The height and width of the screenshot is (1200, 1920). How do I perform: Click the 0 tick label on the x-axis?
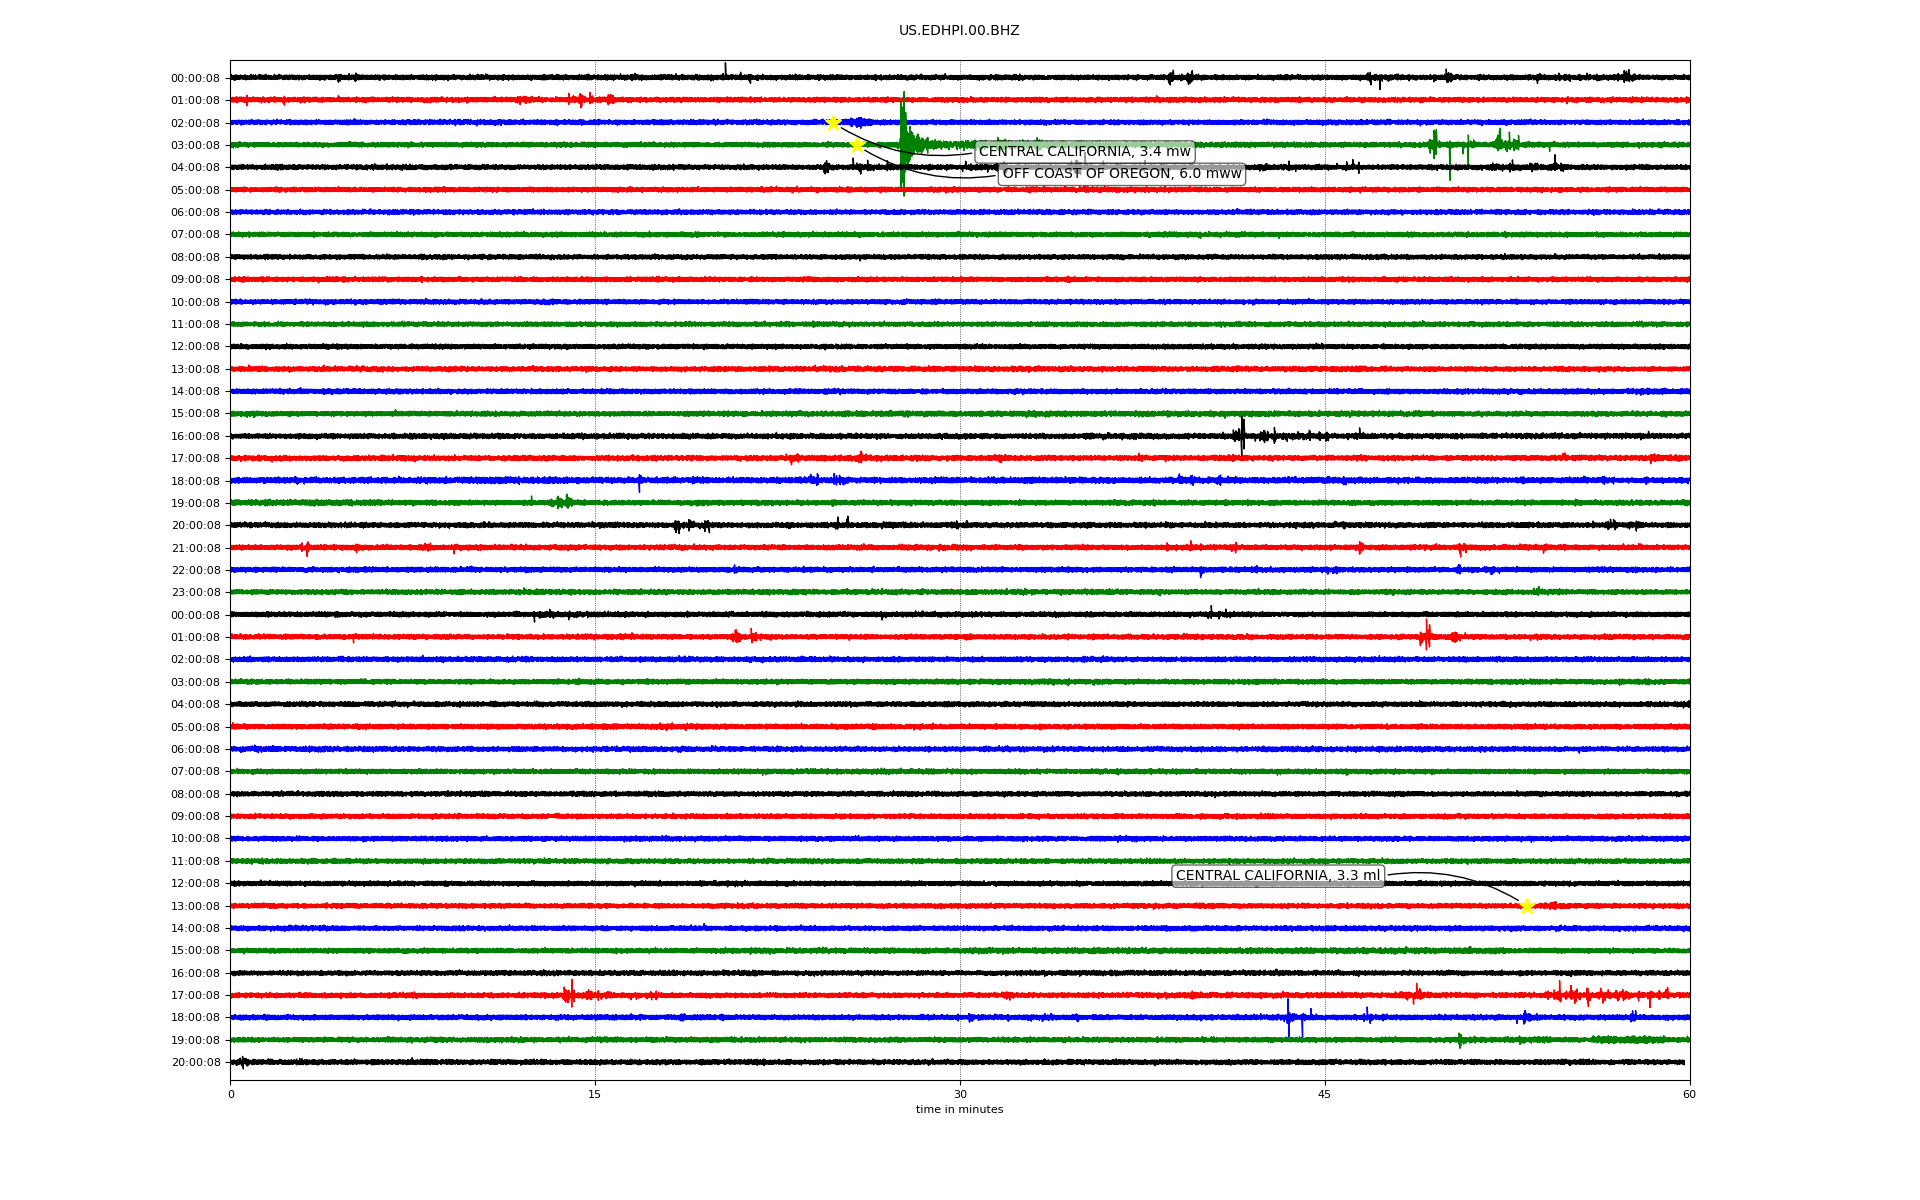(231, 1094)
